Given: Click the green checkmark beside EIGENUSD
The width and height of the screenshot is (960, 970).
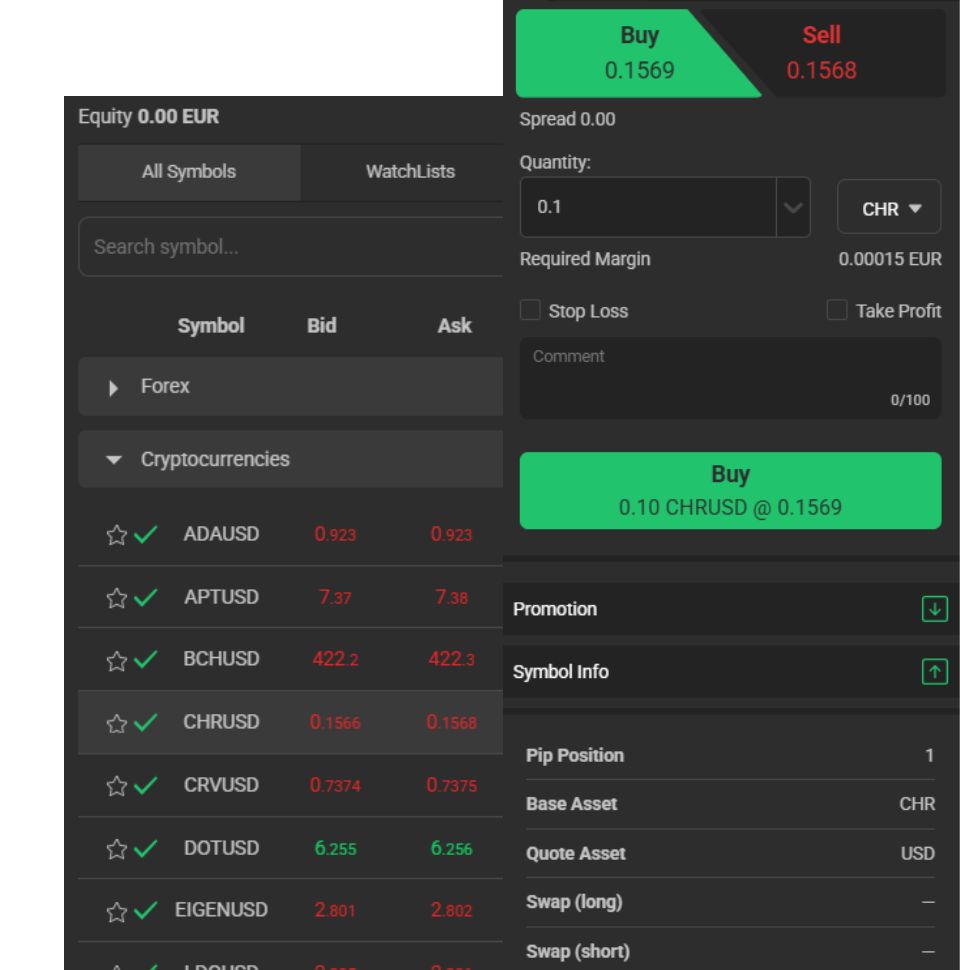Looking at the screenshot, I should click(146, 911).
